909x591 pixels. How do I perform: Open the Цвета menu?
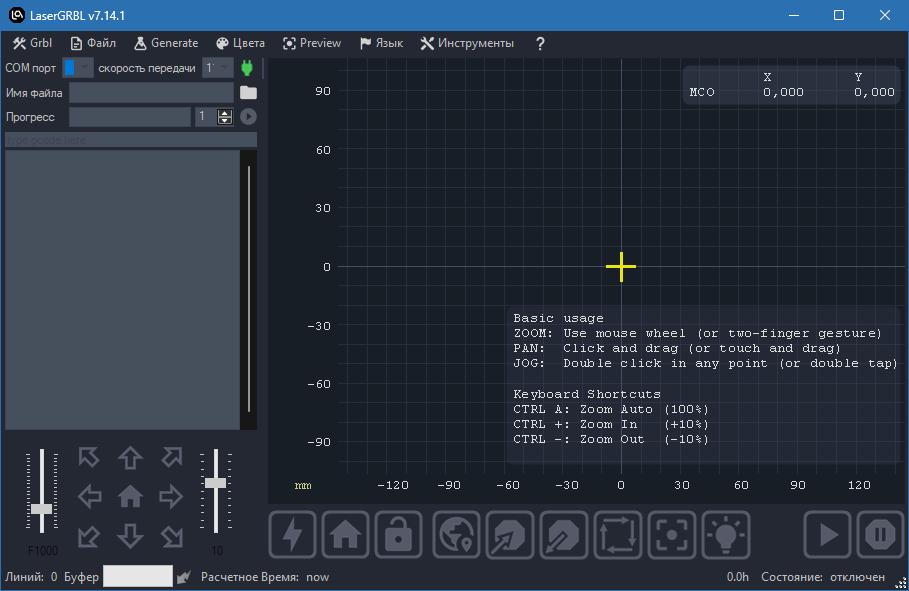pos(240,43)
